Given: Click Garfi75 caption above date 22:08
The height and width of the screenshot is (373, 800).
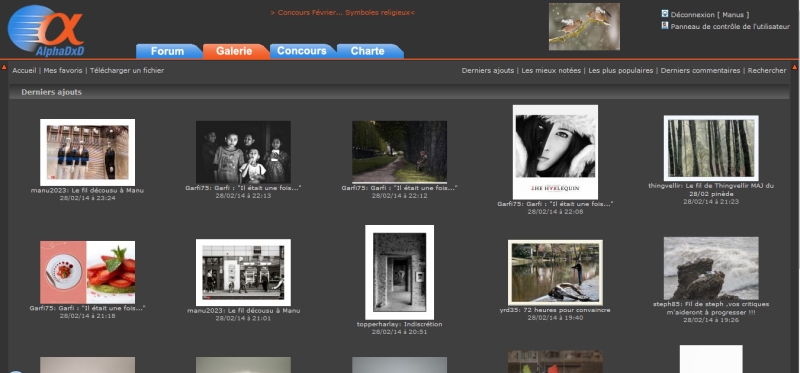Looking at the screenshot, I should (555, 204).
